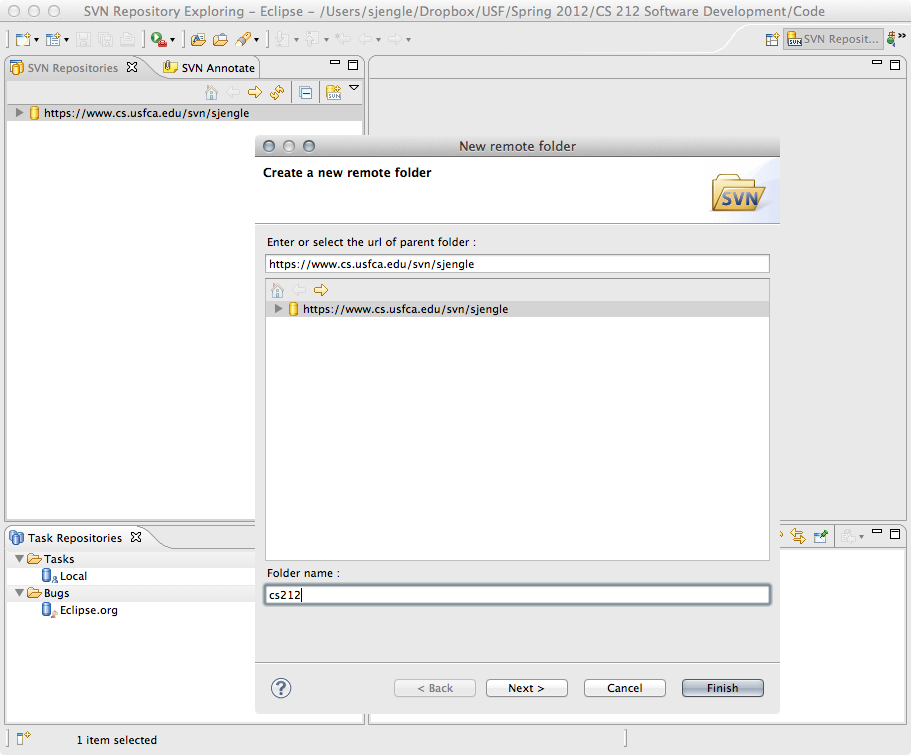Click the Add SVN Repository icon

(x=334, y=92)
